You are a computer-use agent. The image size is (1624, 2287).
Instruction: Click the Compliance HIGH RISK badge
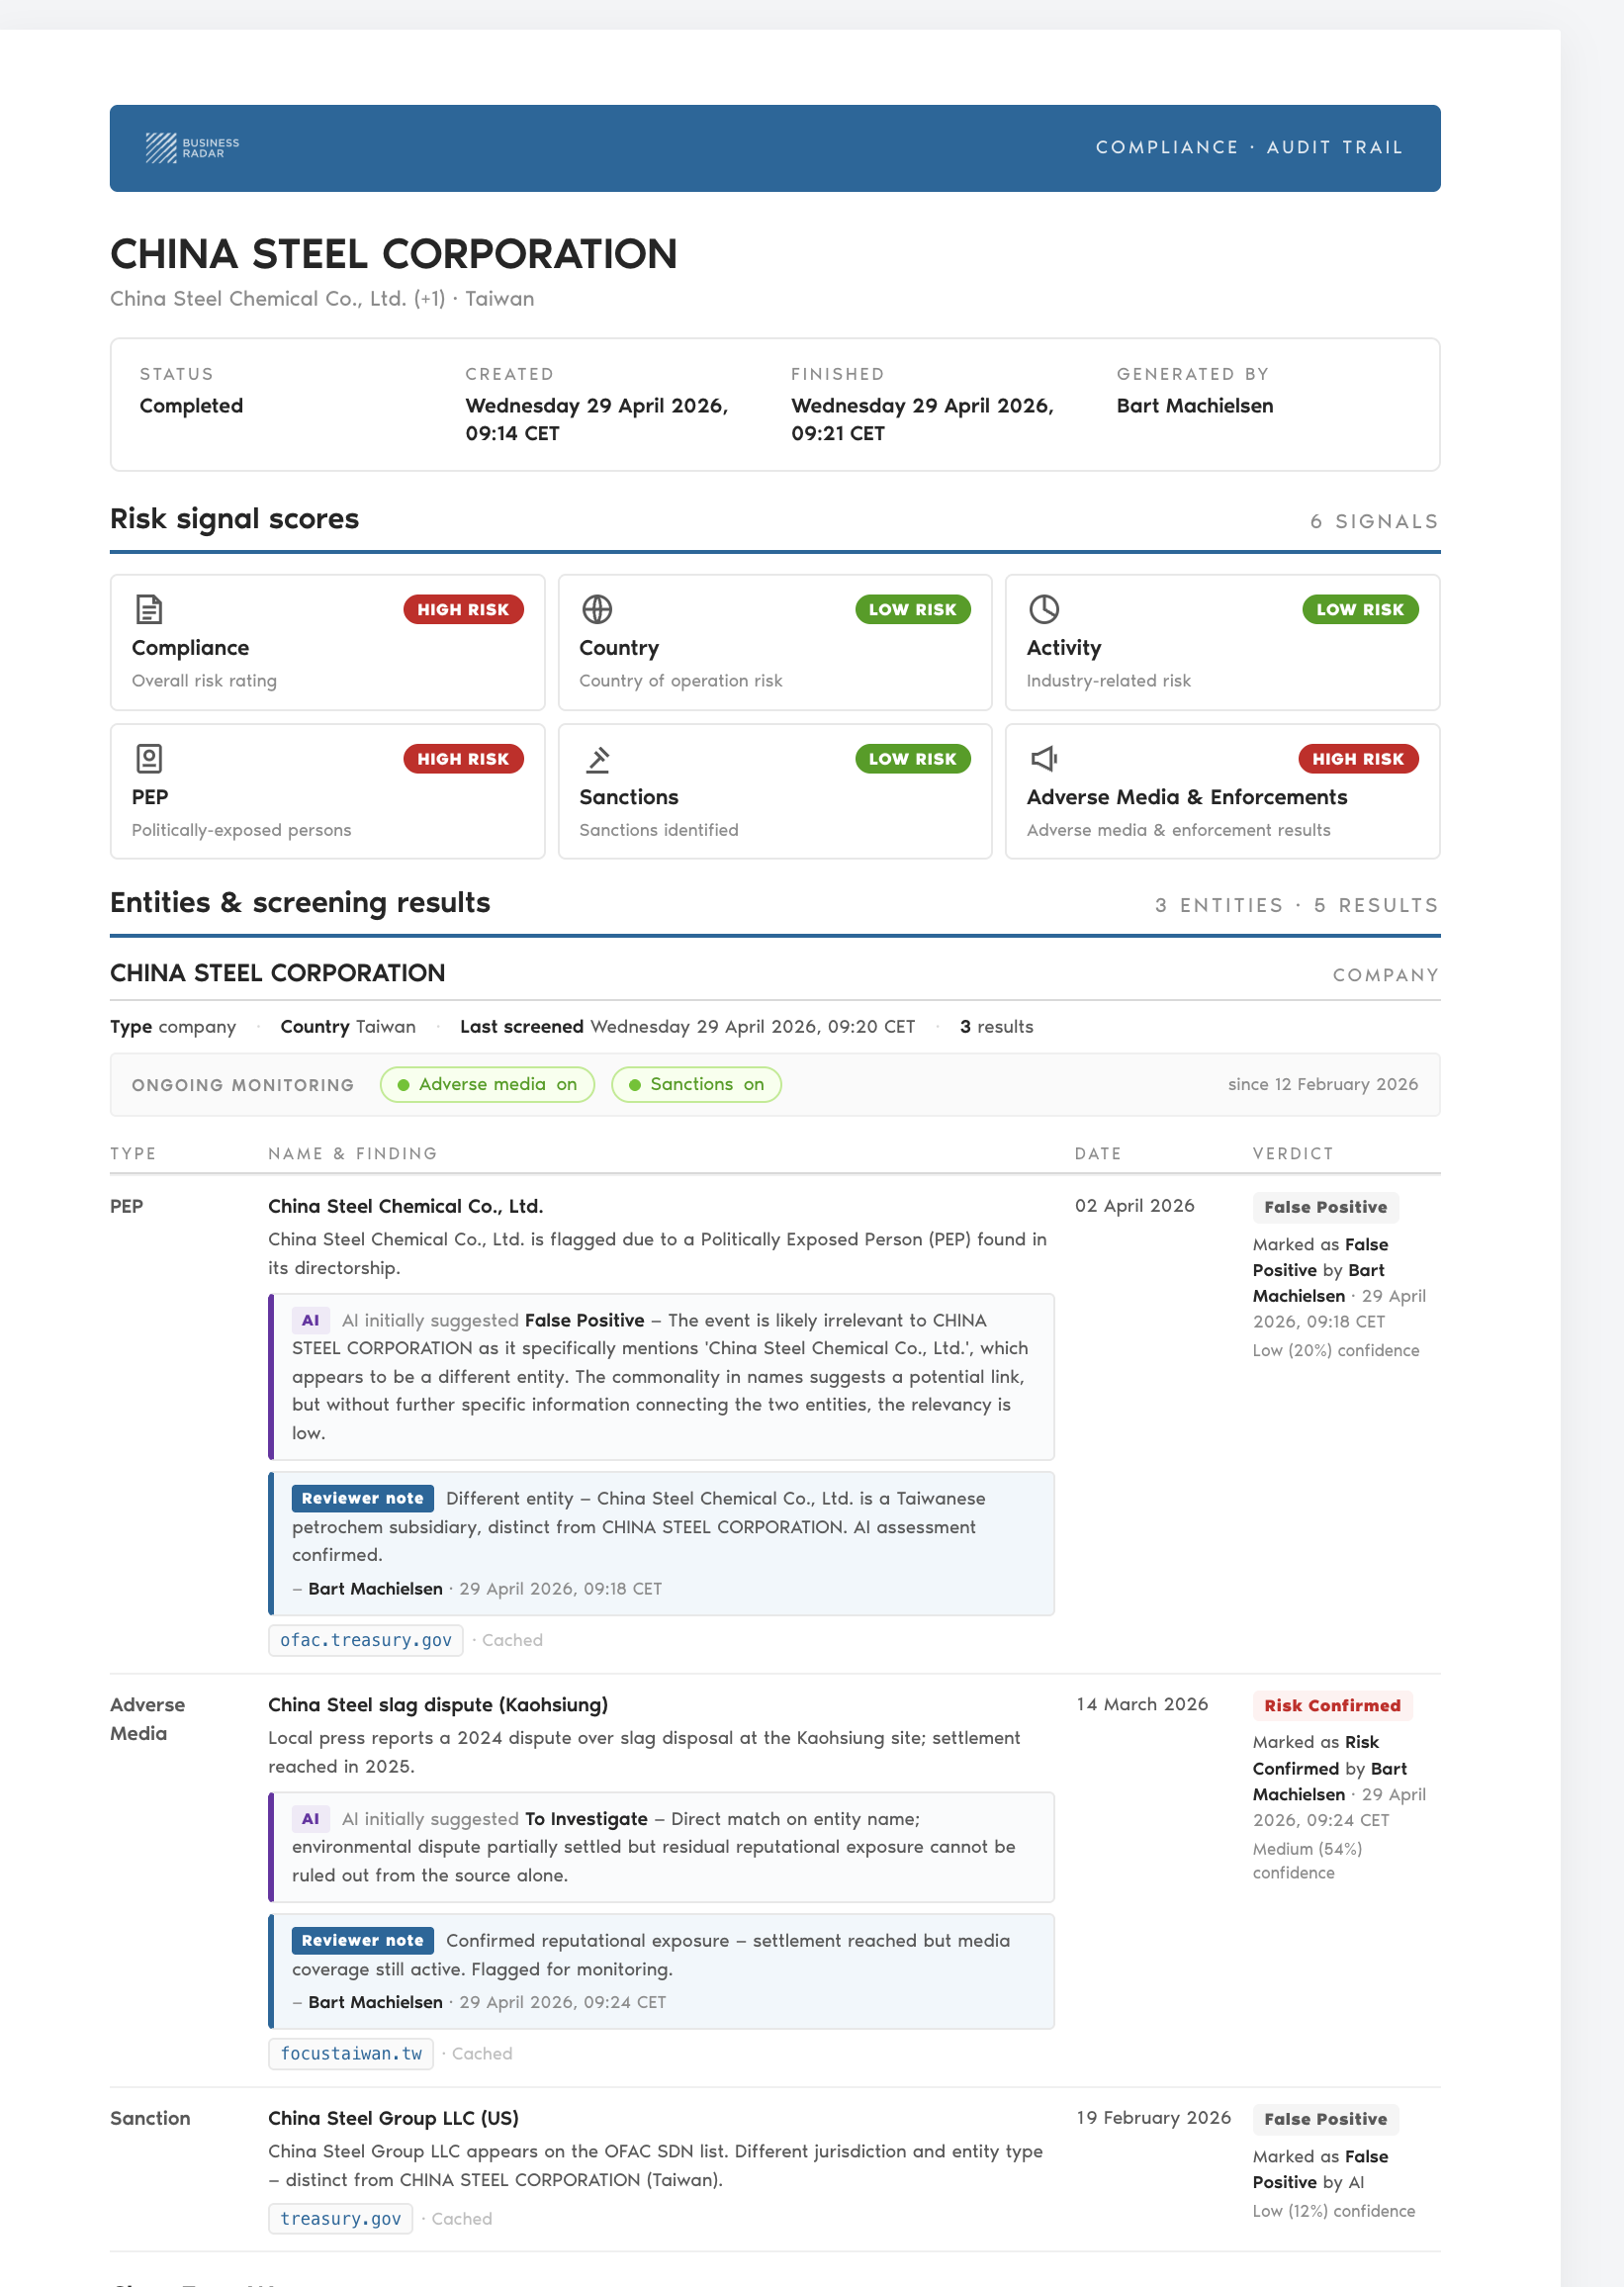(x=463, y=609)
